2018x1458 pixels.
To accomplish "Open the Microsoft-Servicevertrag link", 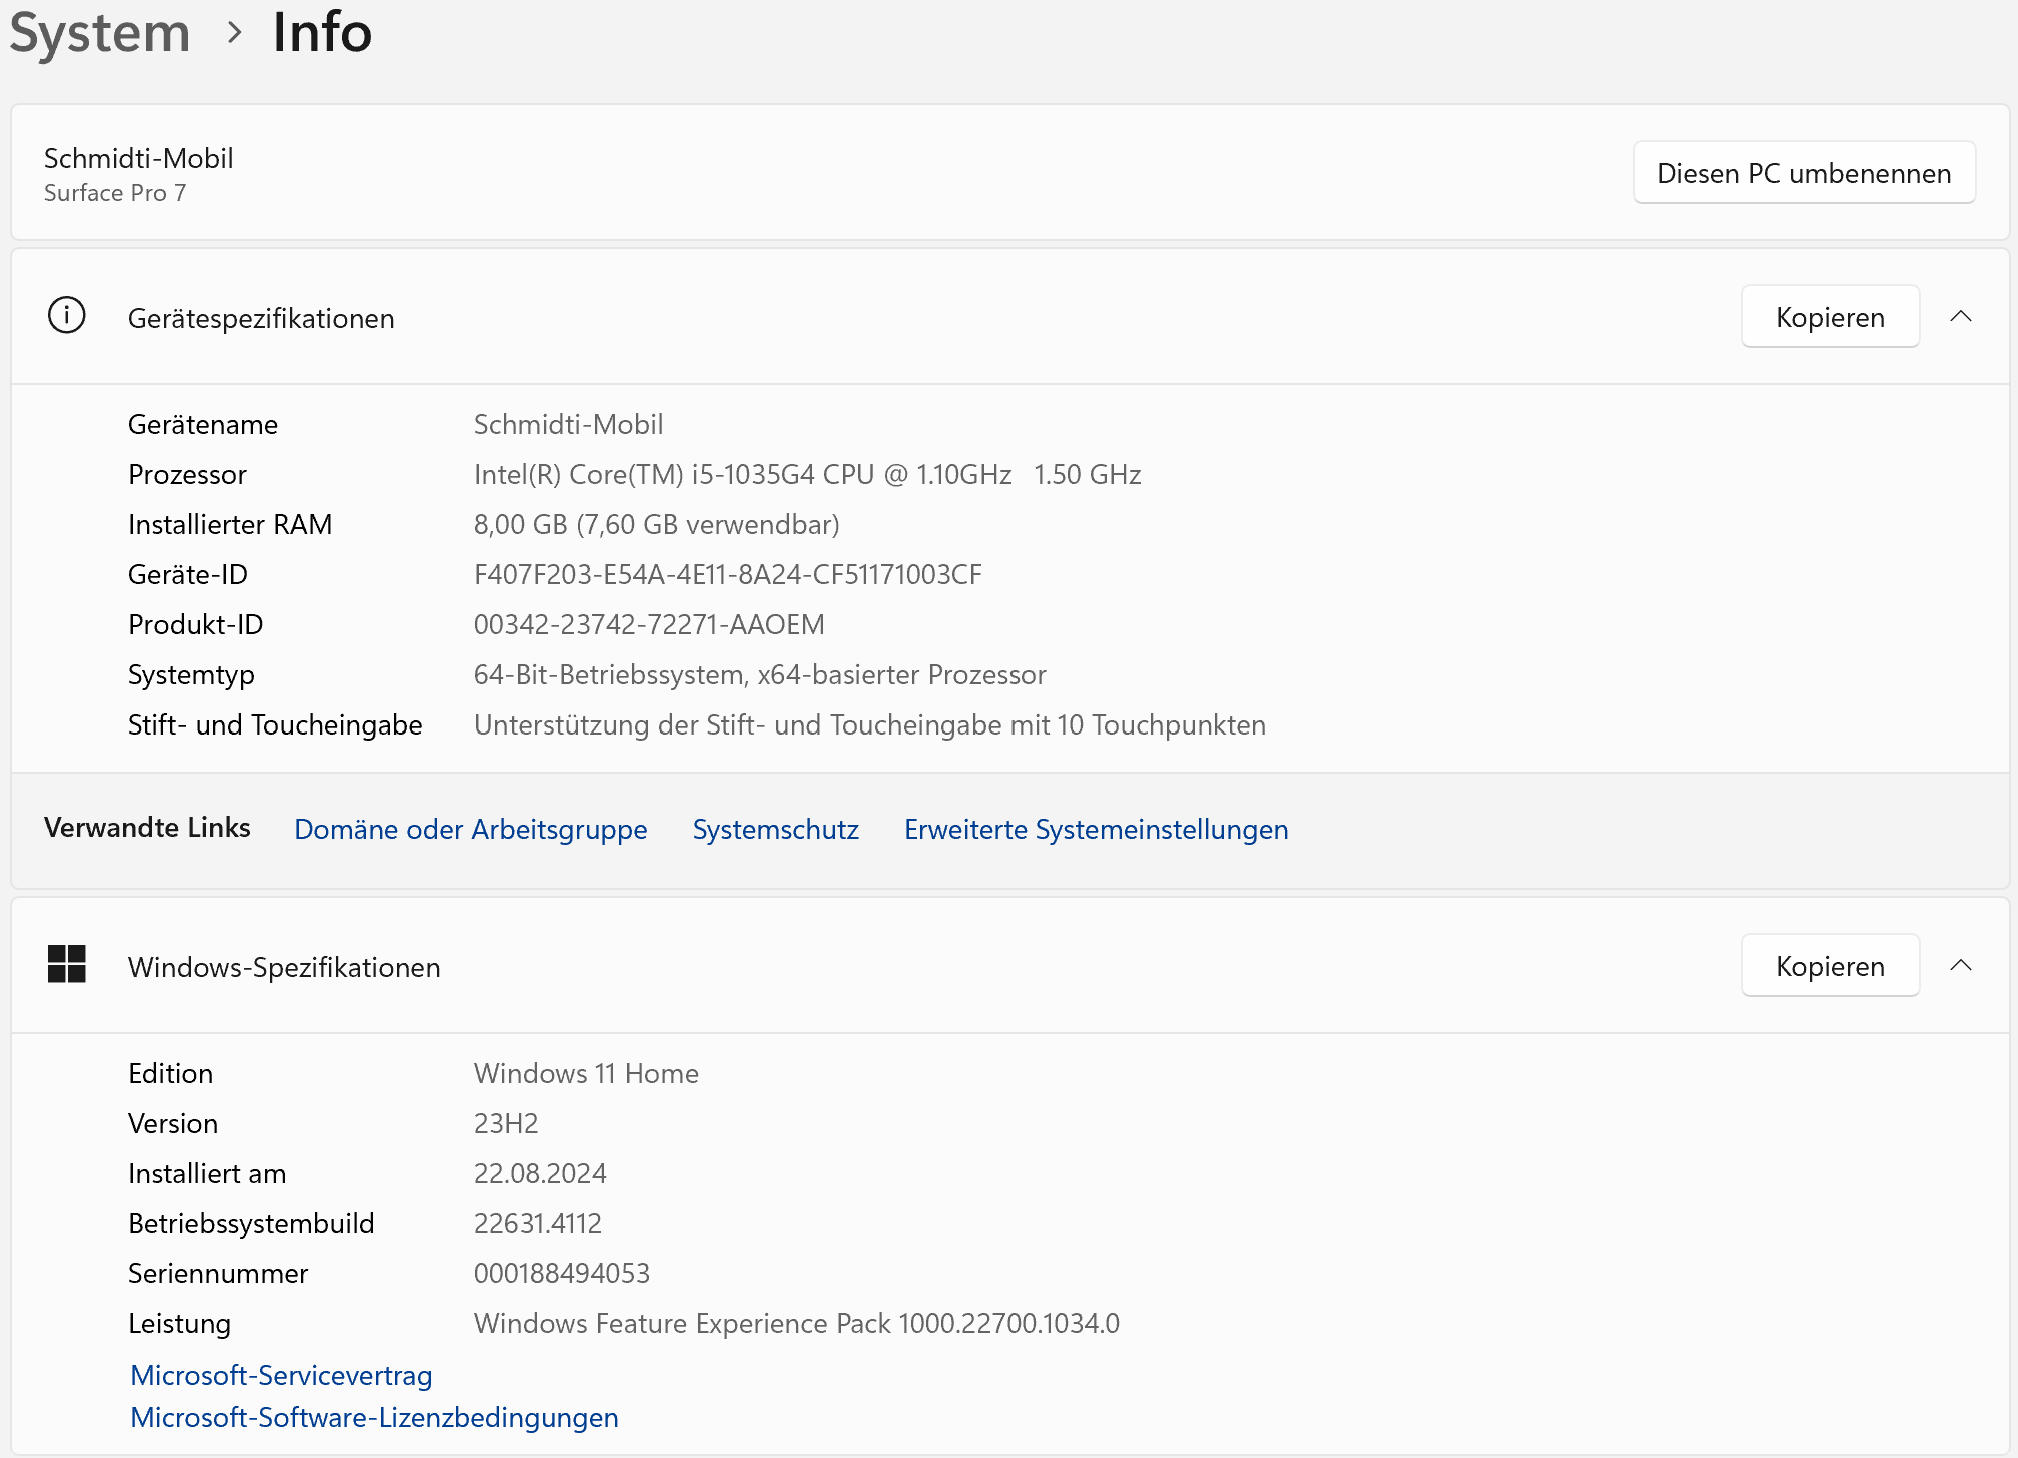I will [281, 1375].
